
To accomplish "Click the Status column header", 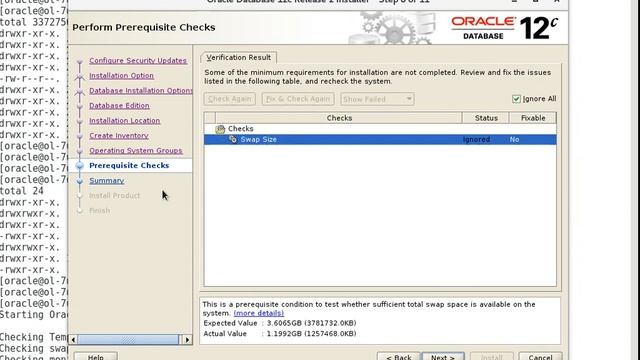I will click(x=486, y=118).
